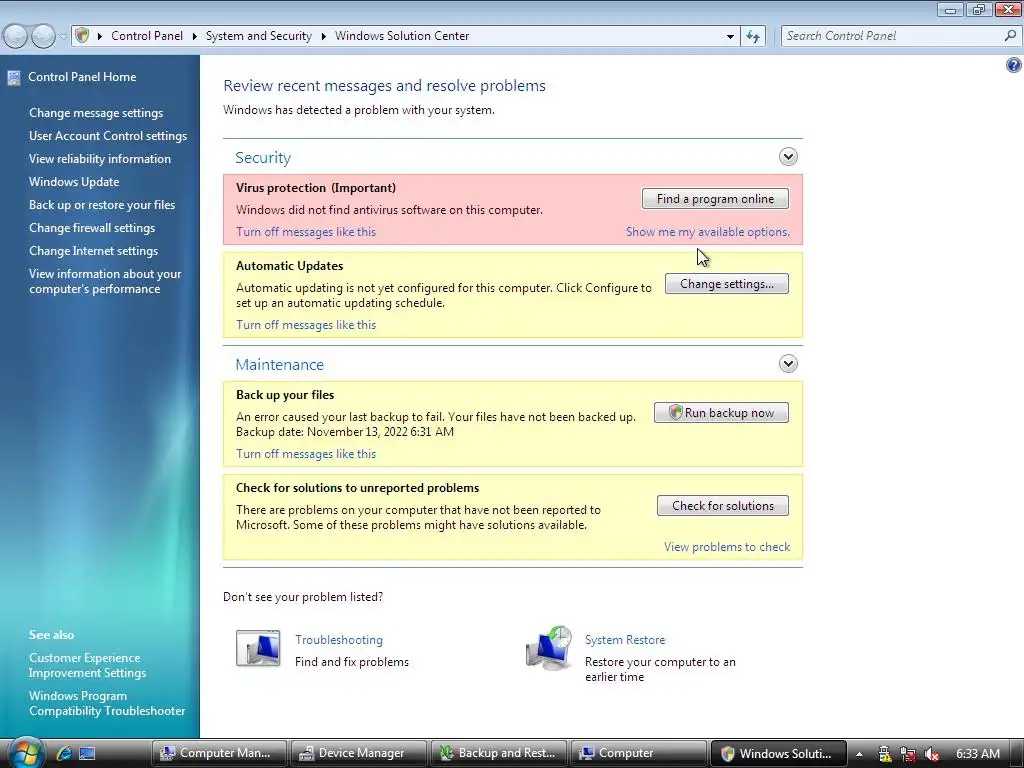Select Windows Solution Center breadcrumb
Viewport: 1024px width, 768px height.
pos(402,36)
